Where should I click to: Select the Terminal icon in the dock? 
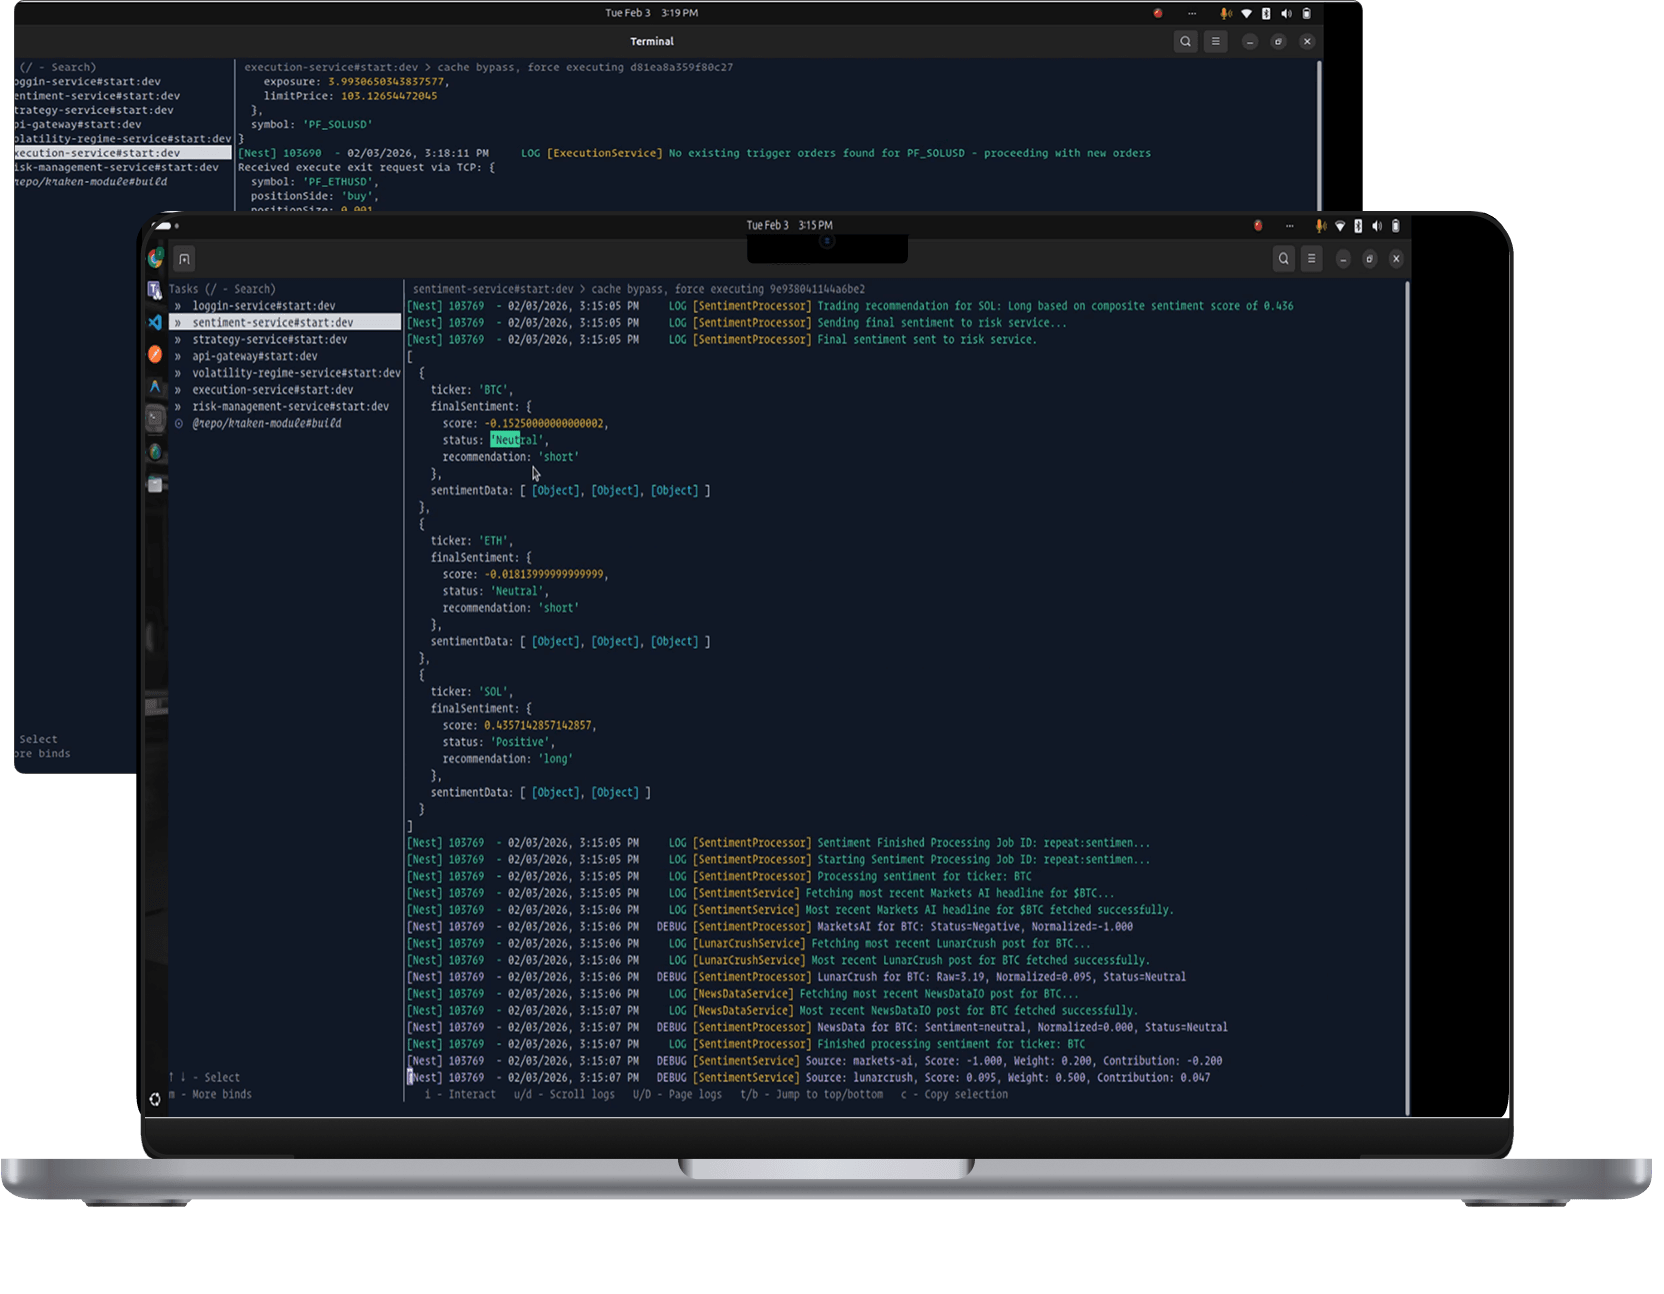[155, 418]
